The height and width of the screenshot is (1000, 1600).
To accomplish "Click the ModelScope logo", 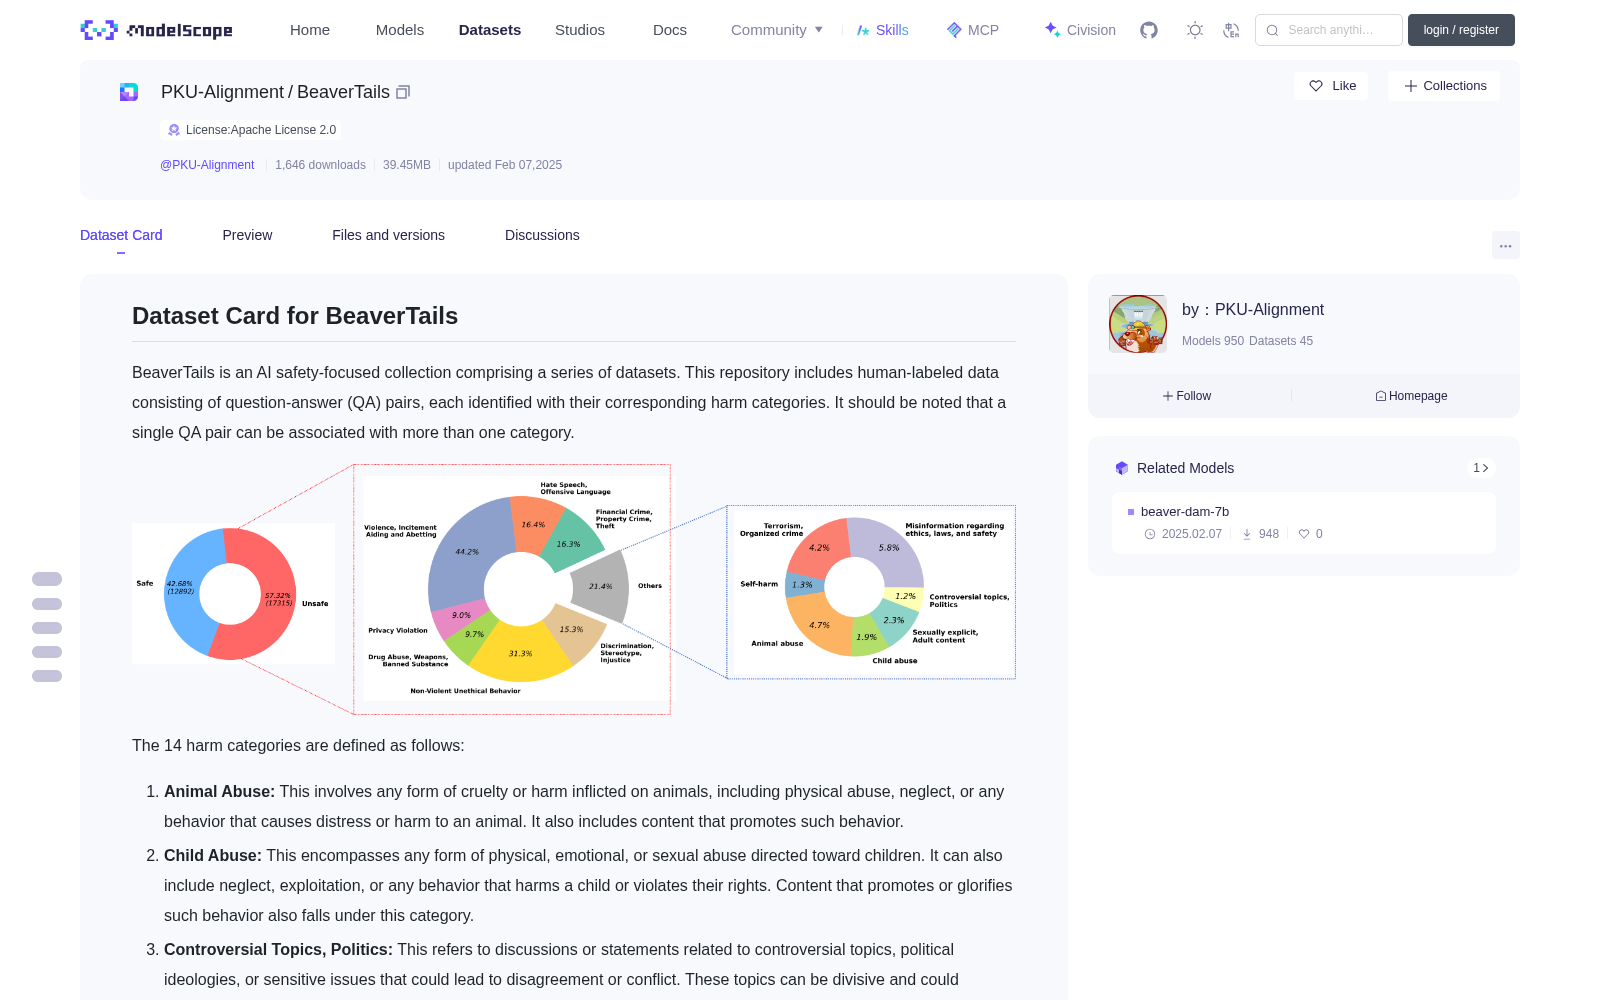I will (x=157, y=30).
